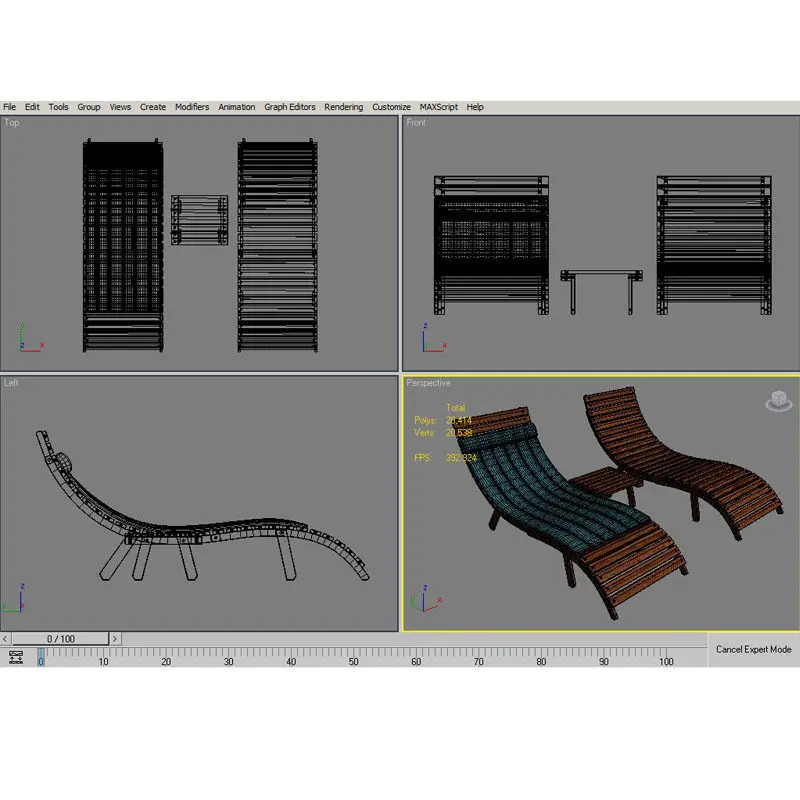
Task: Open the Tools menu
Action: click(58, 107)
